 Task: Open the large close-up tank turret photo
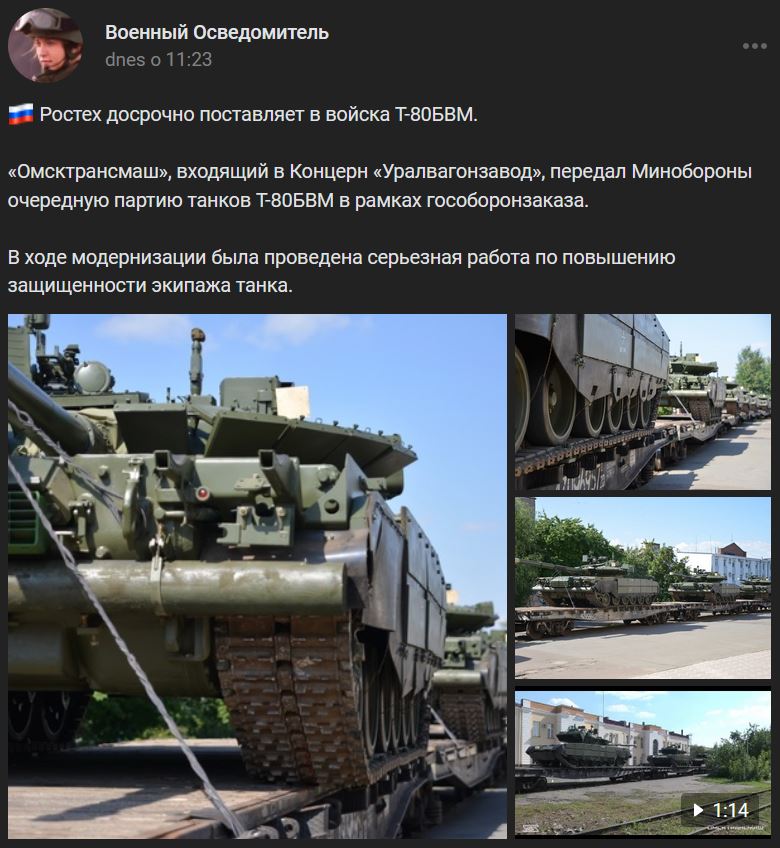[x=257, y=576]
